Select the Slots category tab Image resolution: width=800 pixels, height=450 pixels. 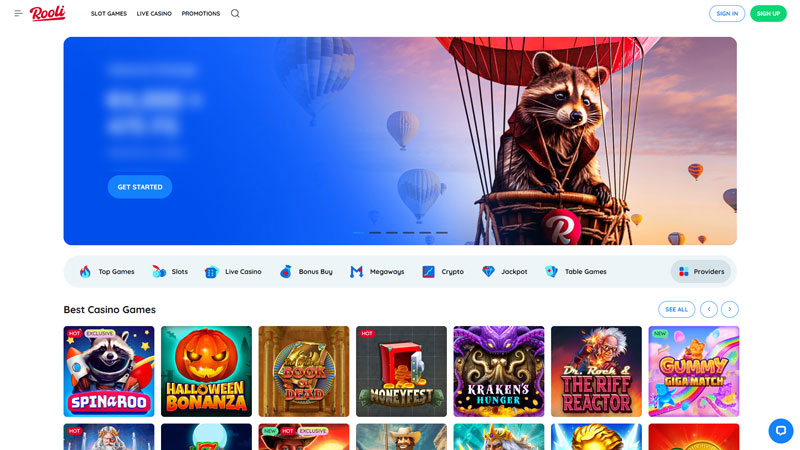[170, 271]
